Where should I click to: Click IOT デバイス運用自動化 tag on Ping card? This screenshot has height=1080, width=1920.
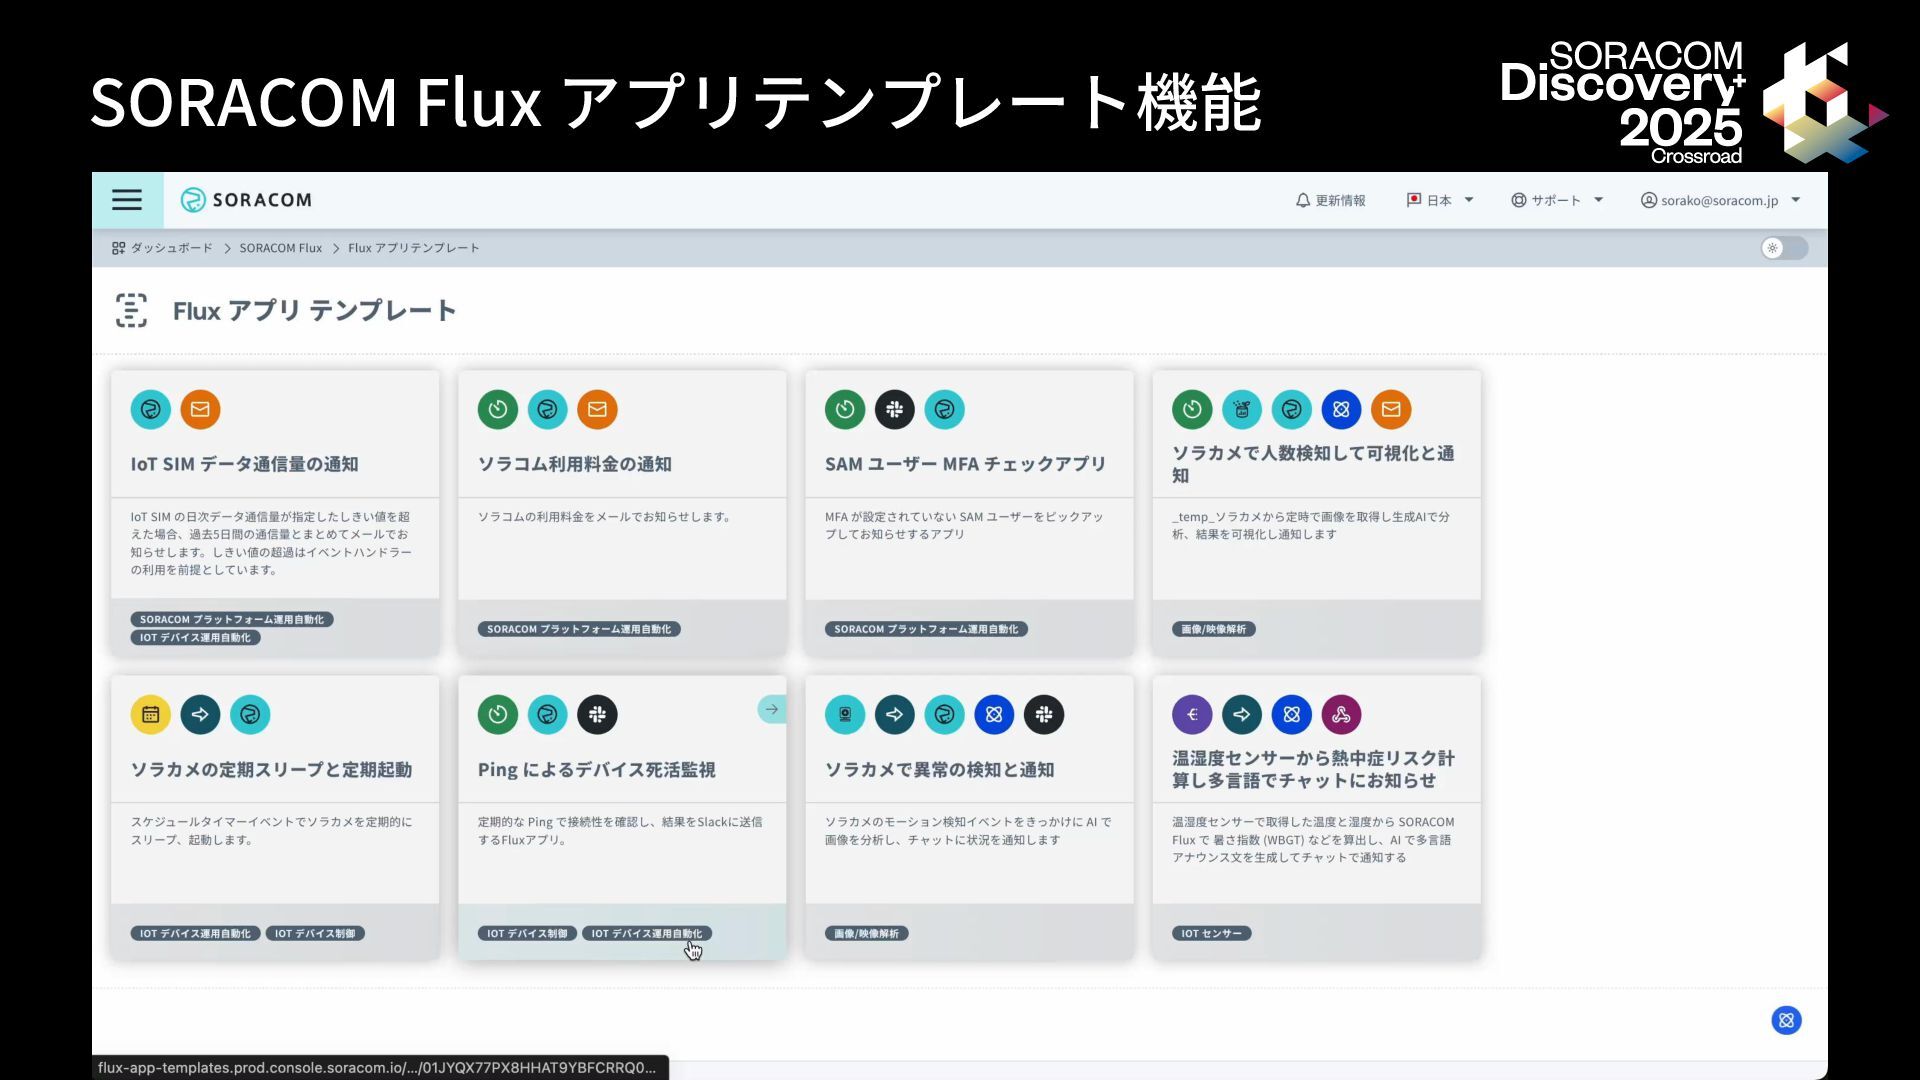[647, 933]
